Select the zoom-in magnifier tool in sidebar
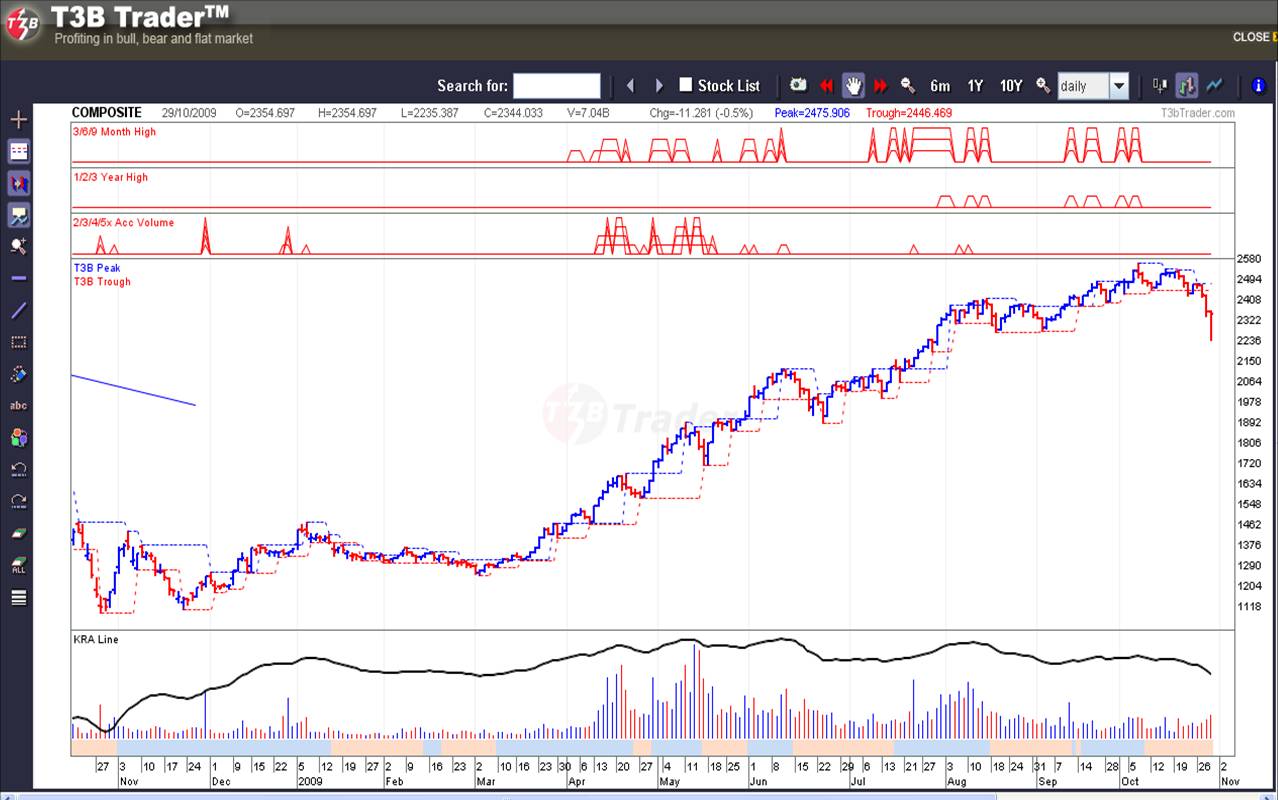 (x=18, y=246)
